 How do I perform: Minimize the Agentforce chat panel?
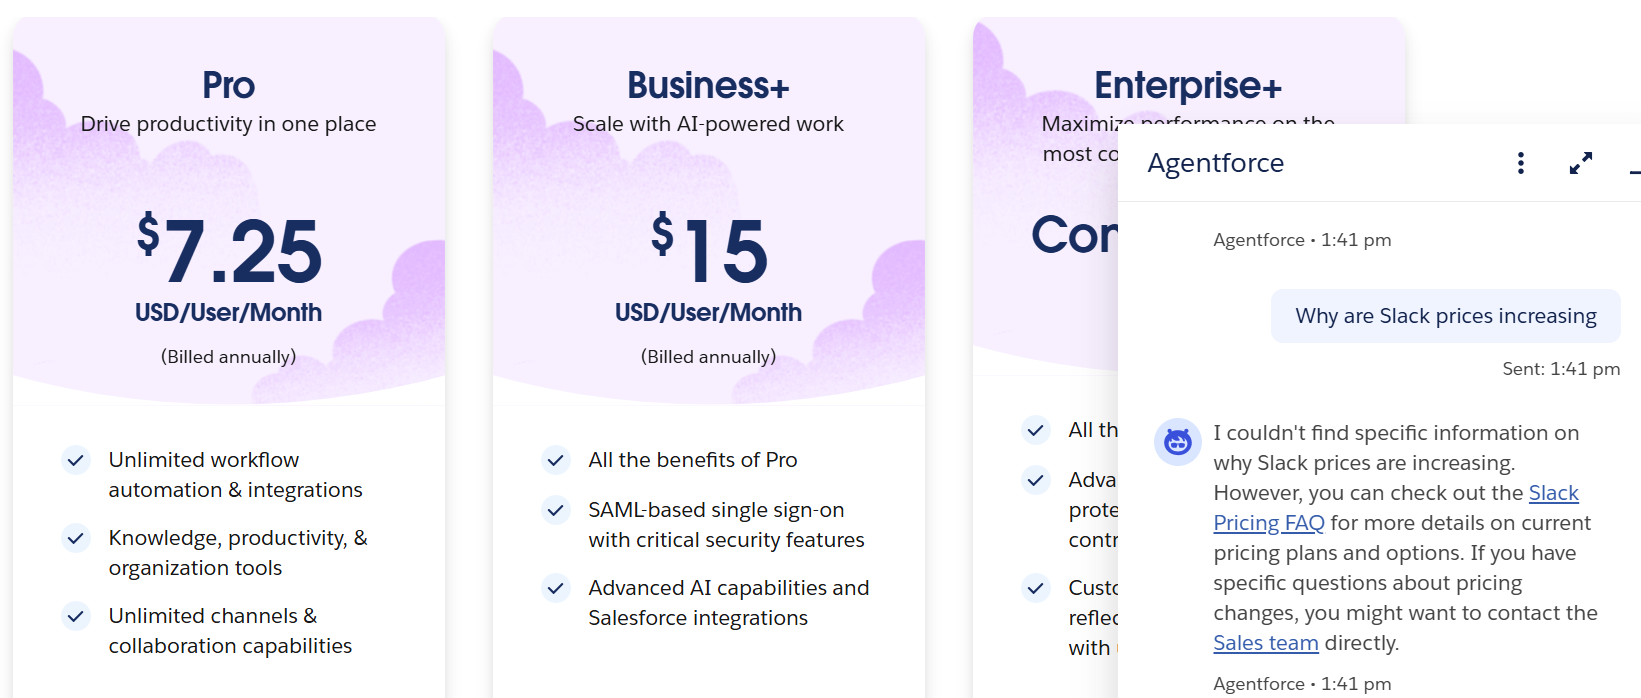tap(1634, 172)
